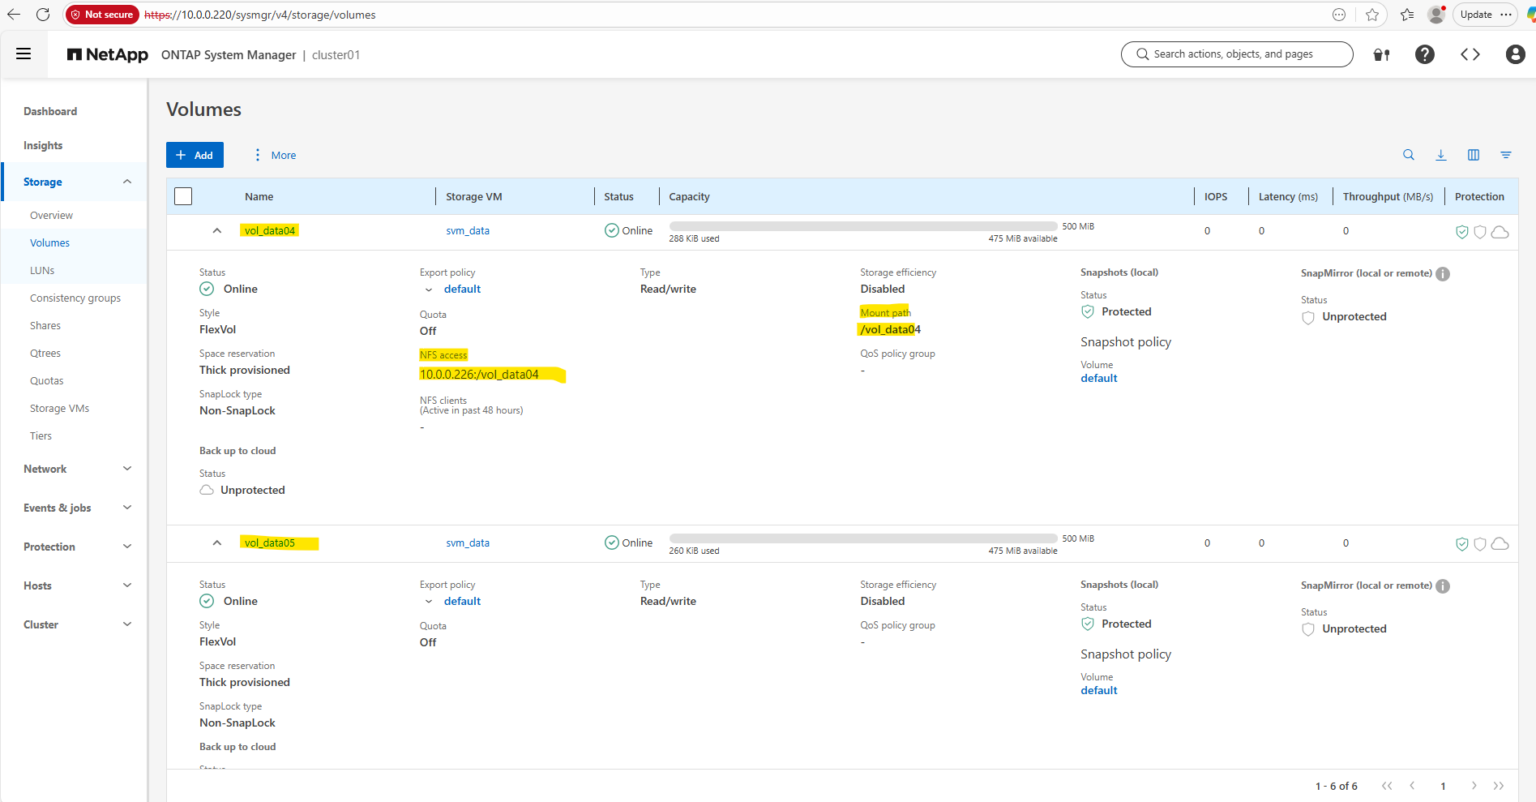Click the cloud backup icon for vol_data05
Viewport: 1536px width, 802px height.
[x=1499, y=543]
